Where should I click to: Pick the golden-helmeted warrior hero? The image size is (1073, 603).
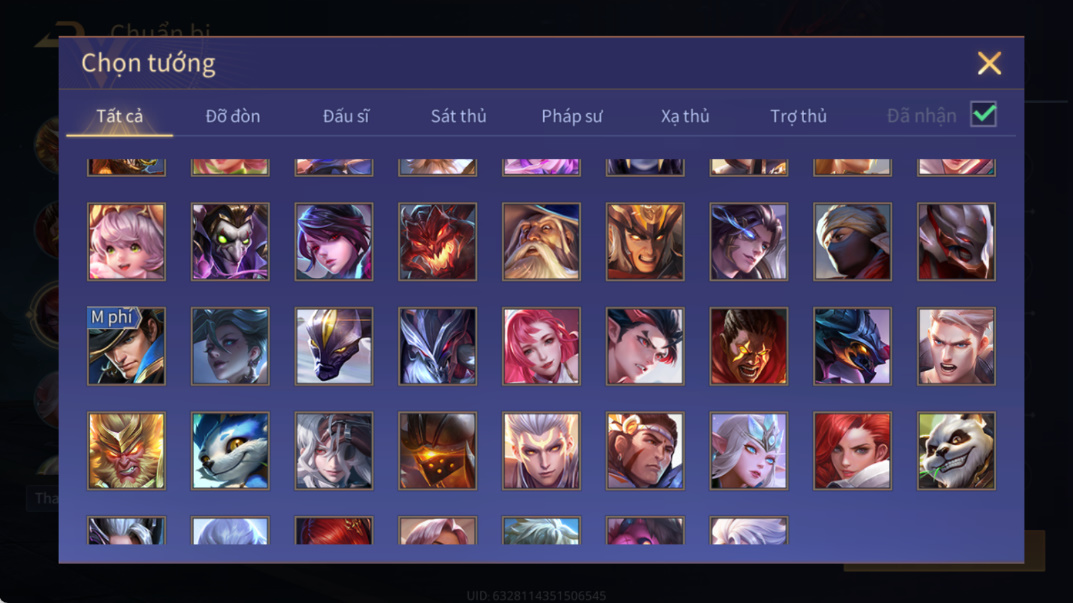tap(645, 241)
